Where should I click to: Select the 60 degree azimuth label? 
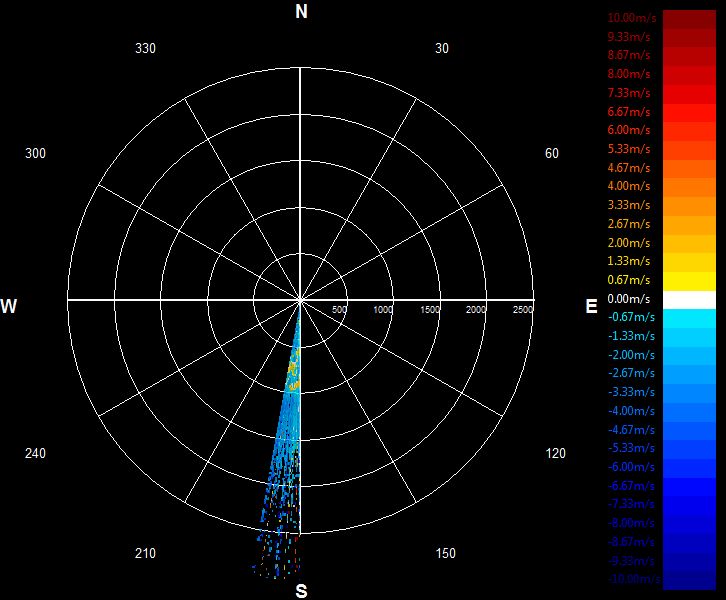click(x=551, y=153)
